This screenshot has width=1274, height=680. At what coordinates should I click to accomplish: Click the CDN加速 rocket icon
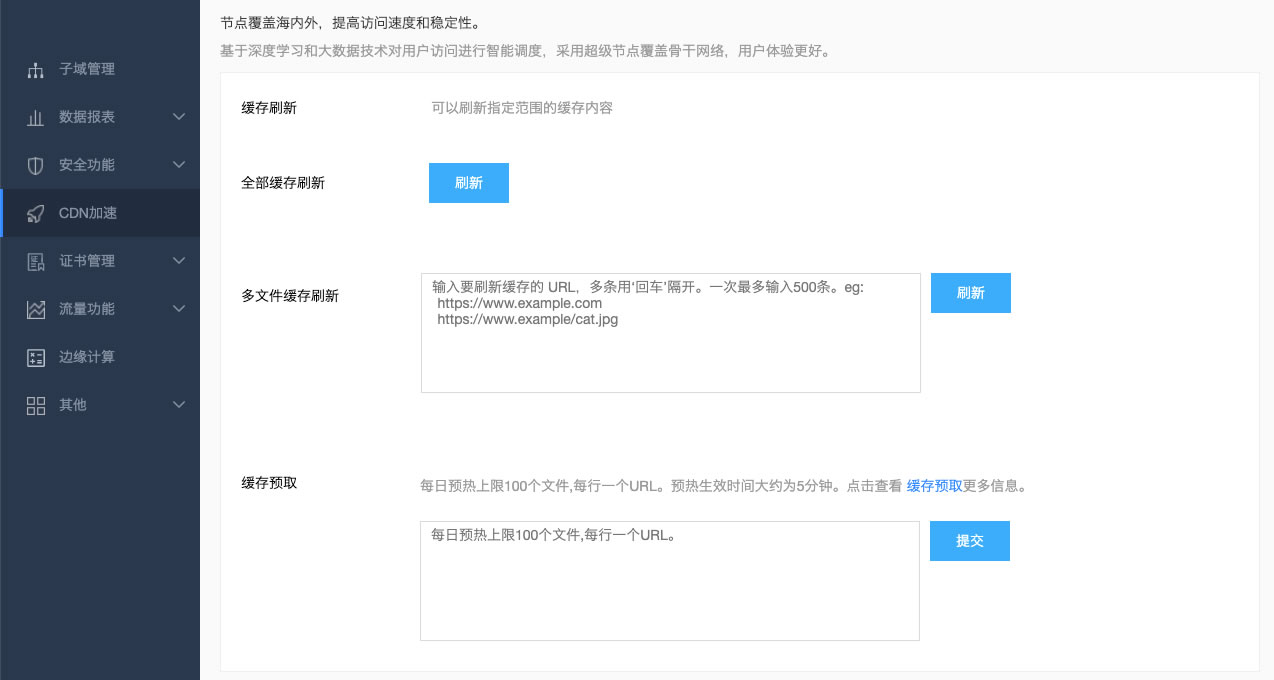[x=36, y=213]
